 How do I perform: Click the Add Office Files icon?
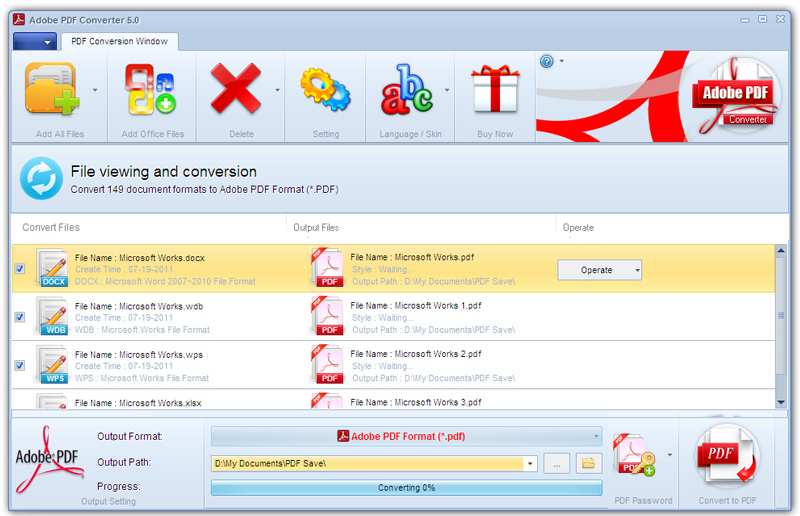tap(151, 88)
